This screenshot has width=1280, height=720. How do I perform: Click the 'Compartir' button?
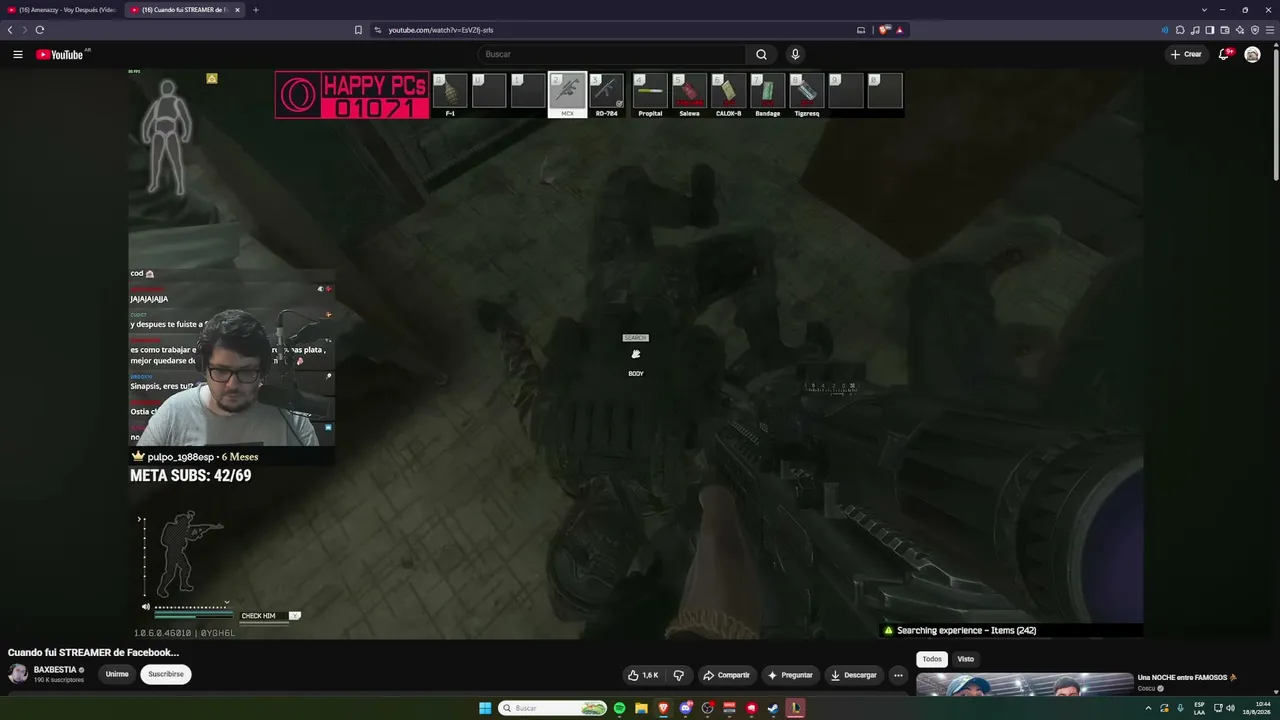click(x=726, y=675)
